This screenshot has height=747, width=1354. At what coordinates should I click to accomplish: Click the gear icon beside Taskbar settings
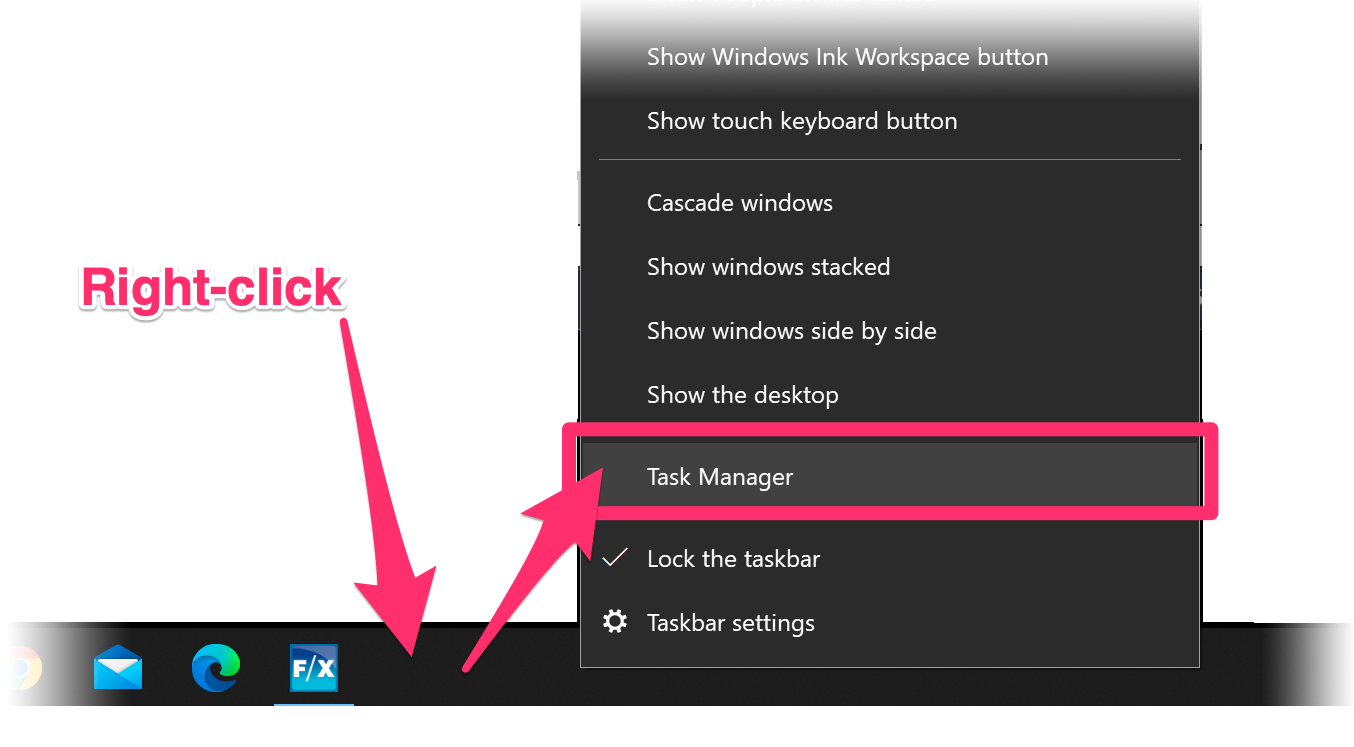(615, 622)
